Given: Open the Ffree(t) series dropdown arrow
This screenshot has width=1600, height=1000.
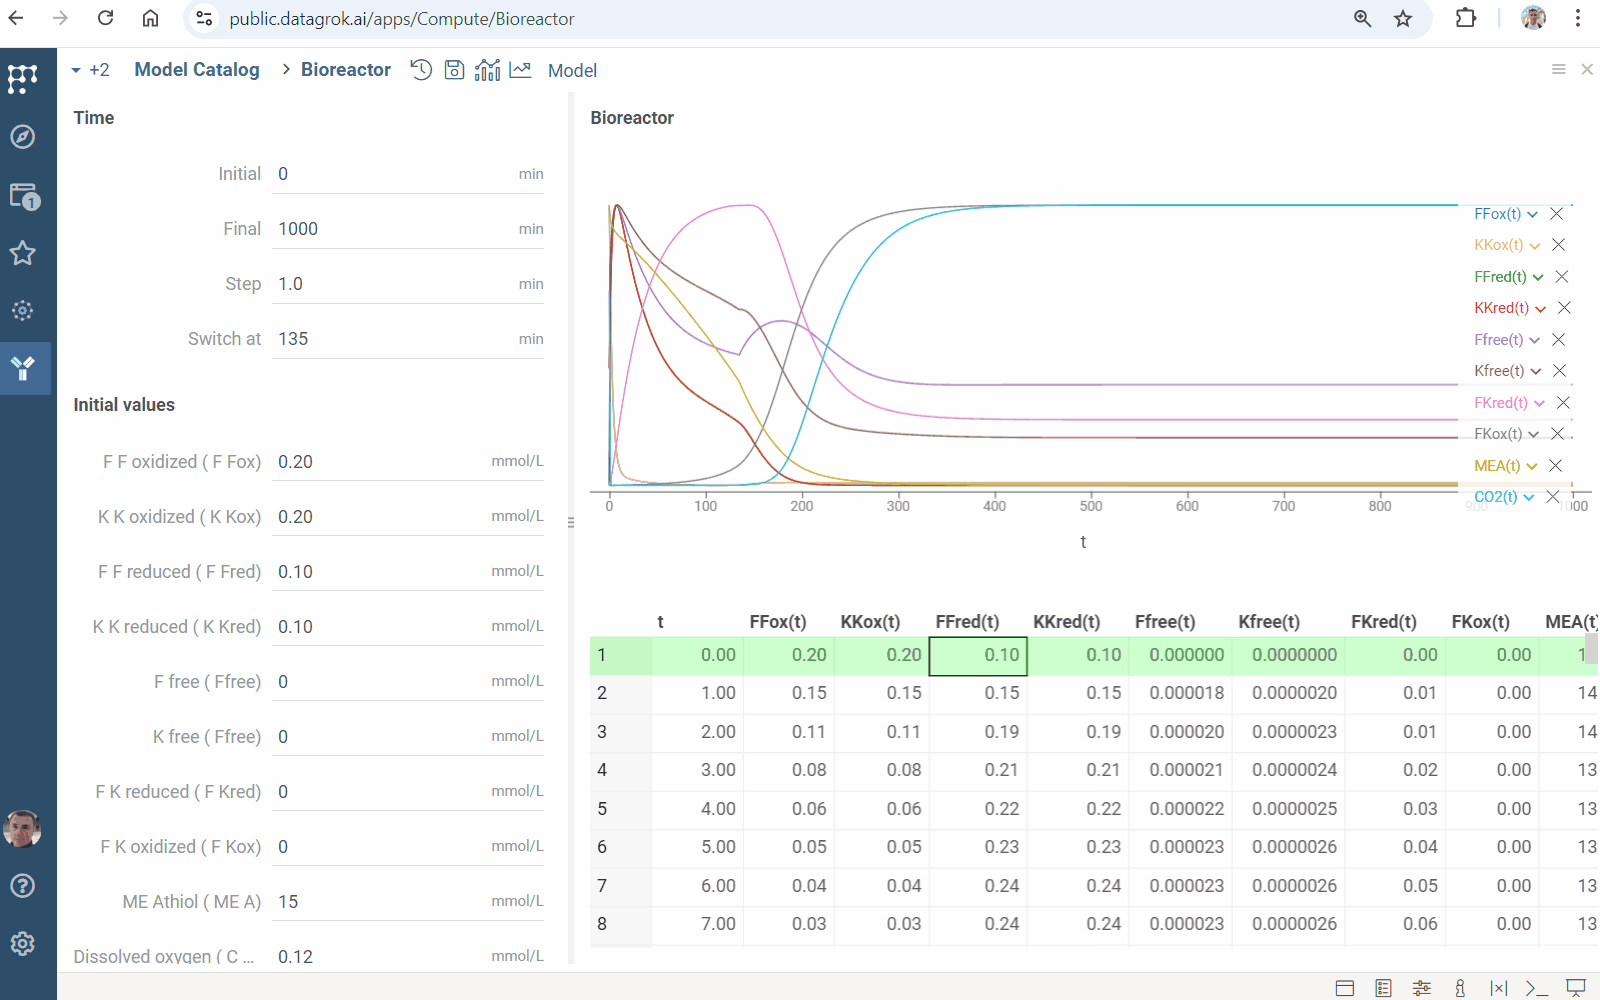Looking at the screenshot, I should (x=1535, y=341).
